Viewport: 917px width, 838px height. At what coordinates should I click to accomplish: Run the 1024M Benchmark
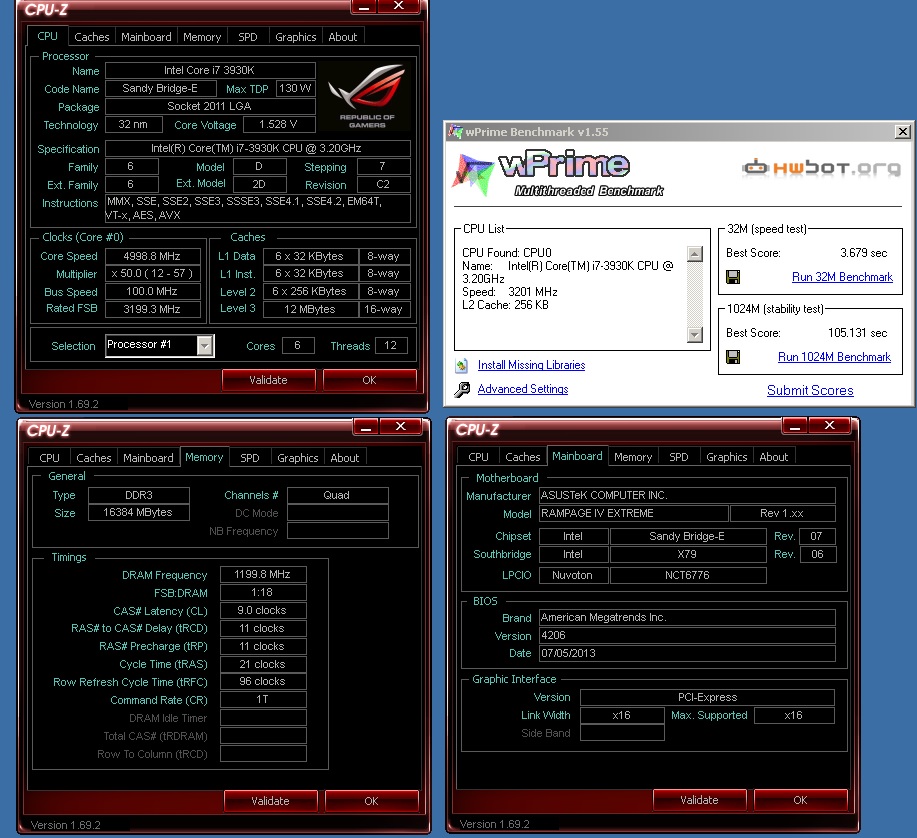[x=834, y=357]
